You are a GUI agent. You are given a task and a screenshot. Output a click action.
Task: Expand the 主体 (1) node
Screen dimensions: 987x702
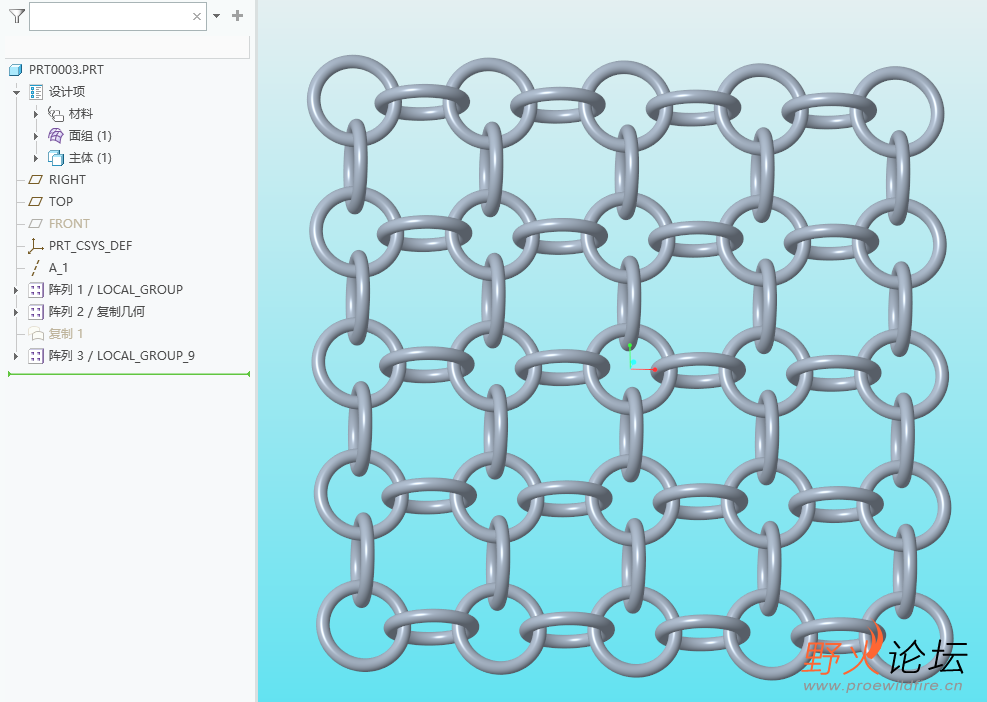(36, 158)
